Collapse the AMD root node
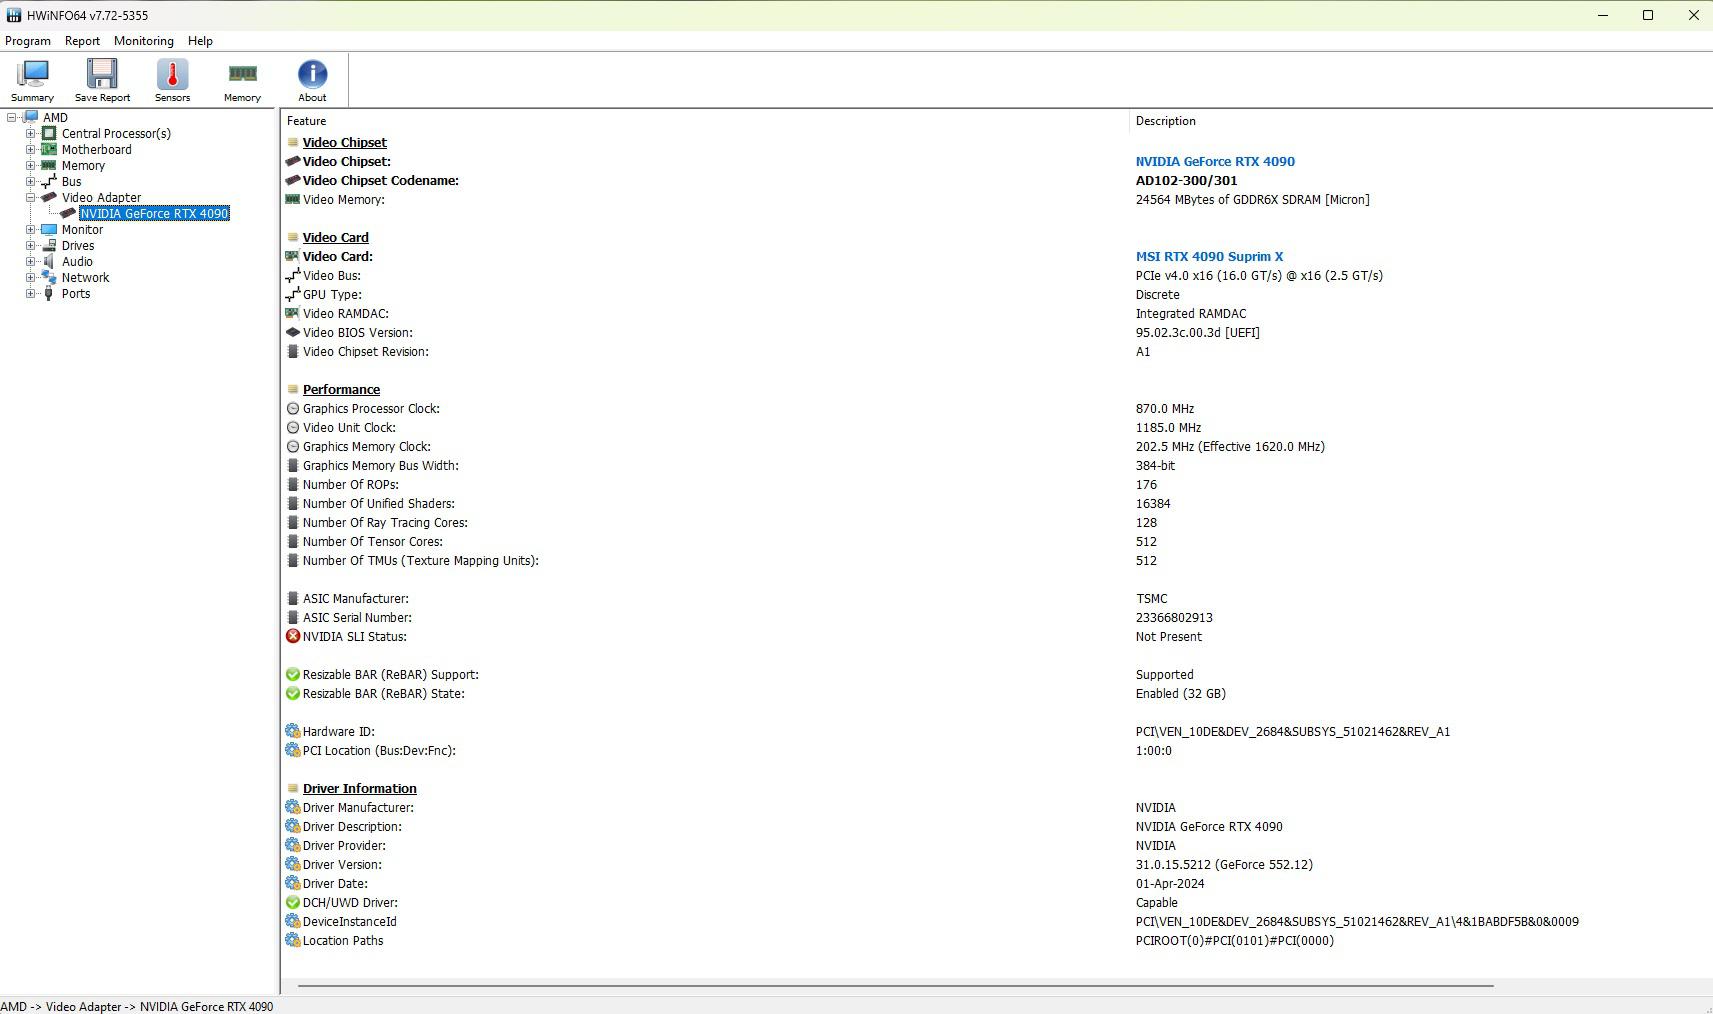The height and width of the screenshot is (1014, 1713). [12, 117]
